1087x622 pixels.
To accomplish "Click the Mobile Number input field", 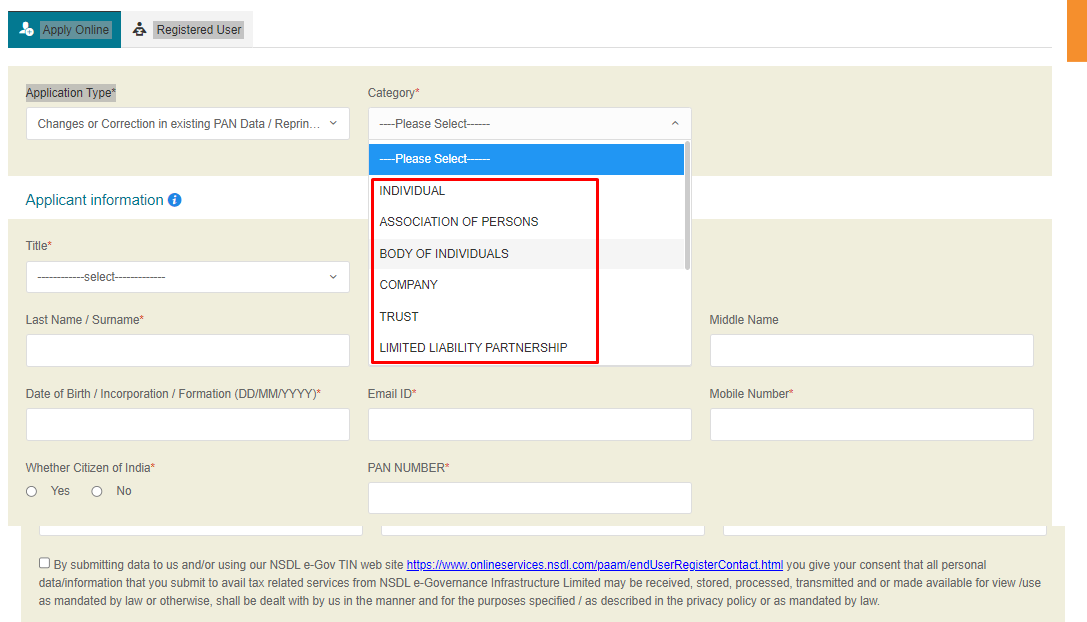I will click(871, 424).
